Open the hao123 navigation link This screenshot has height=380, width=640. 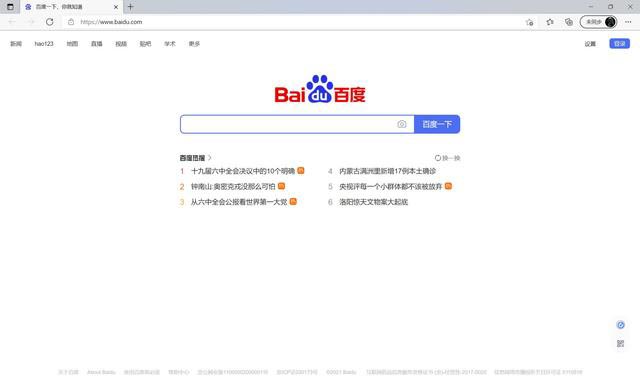pyautogui.click(x=44, y=44)
